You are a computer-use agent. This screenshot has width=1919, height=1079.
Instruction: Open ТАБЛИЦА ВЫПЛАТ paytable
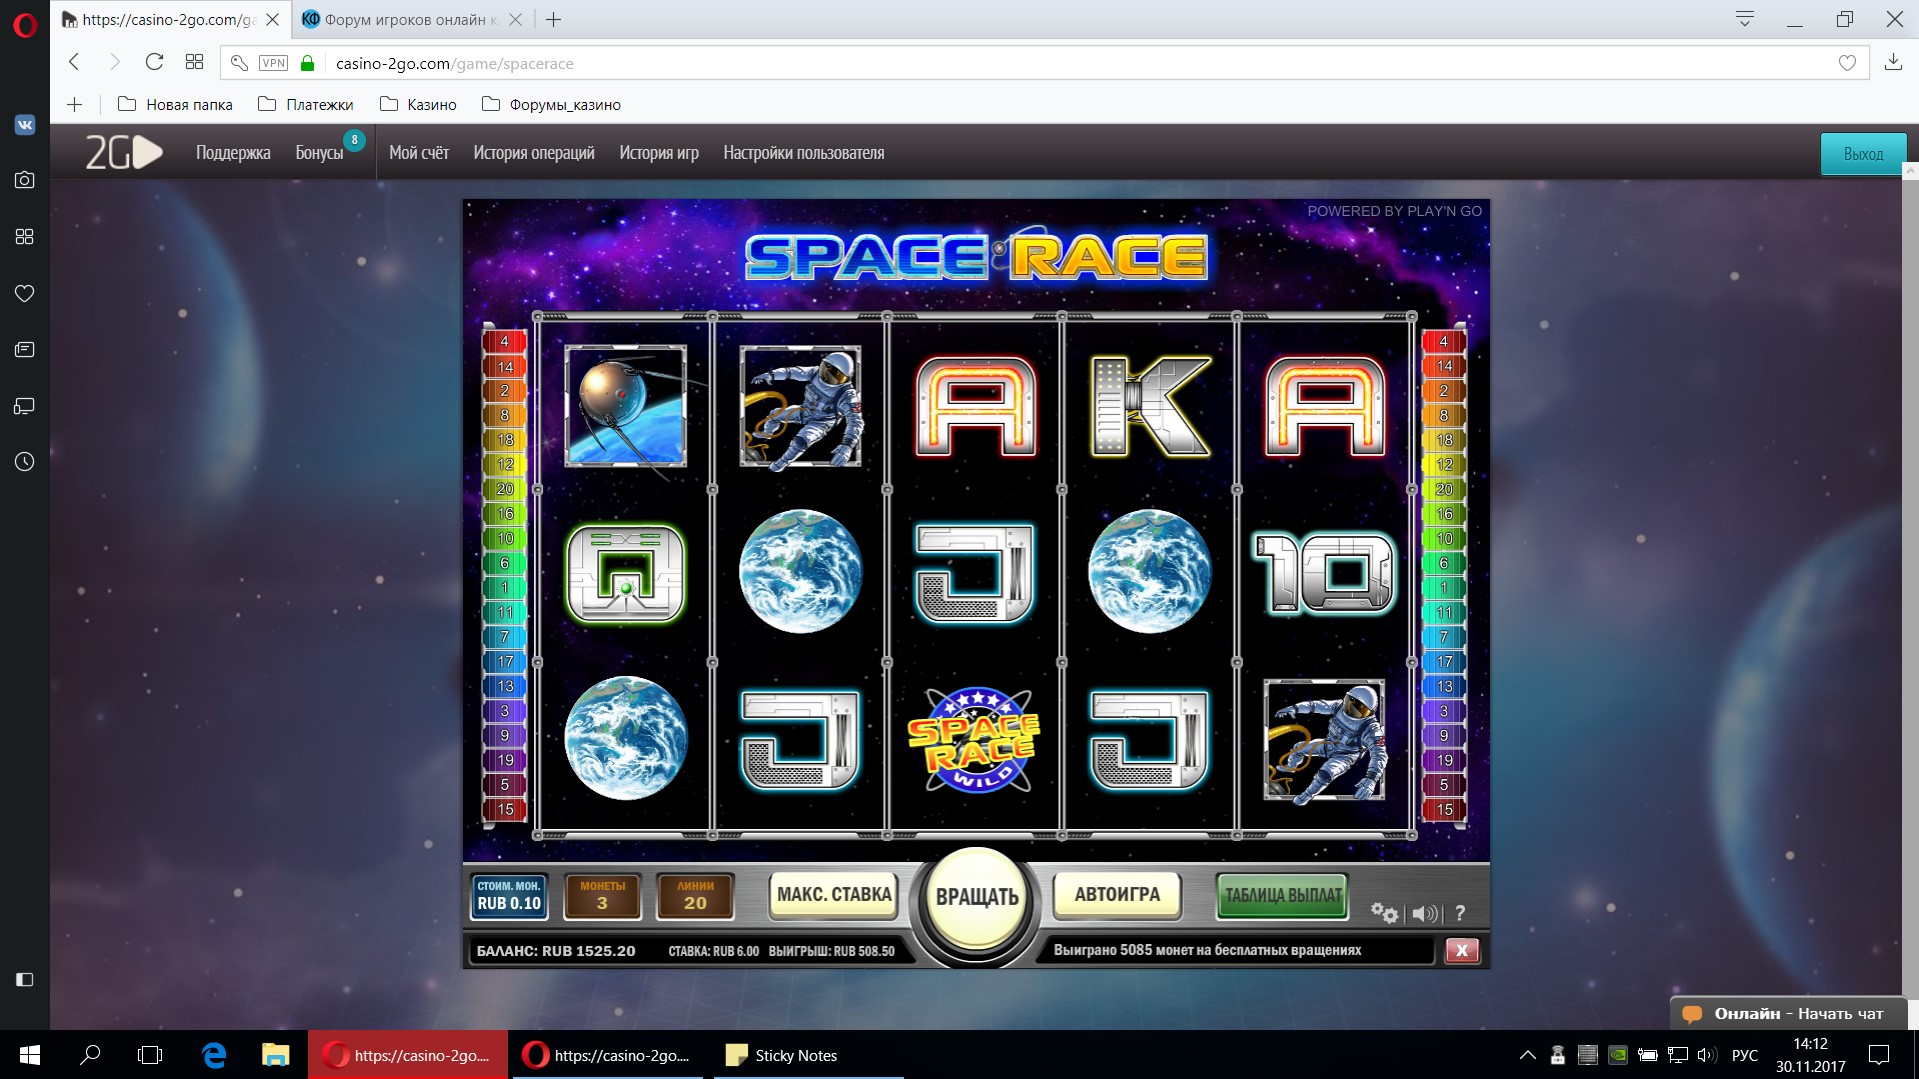tap(1283, 895)
